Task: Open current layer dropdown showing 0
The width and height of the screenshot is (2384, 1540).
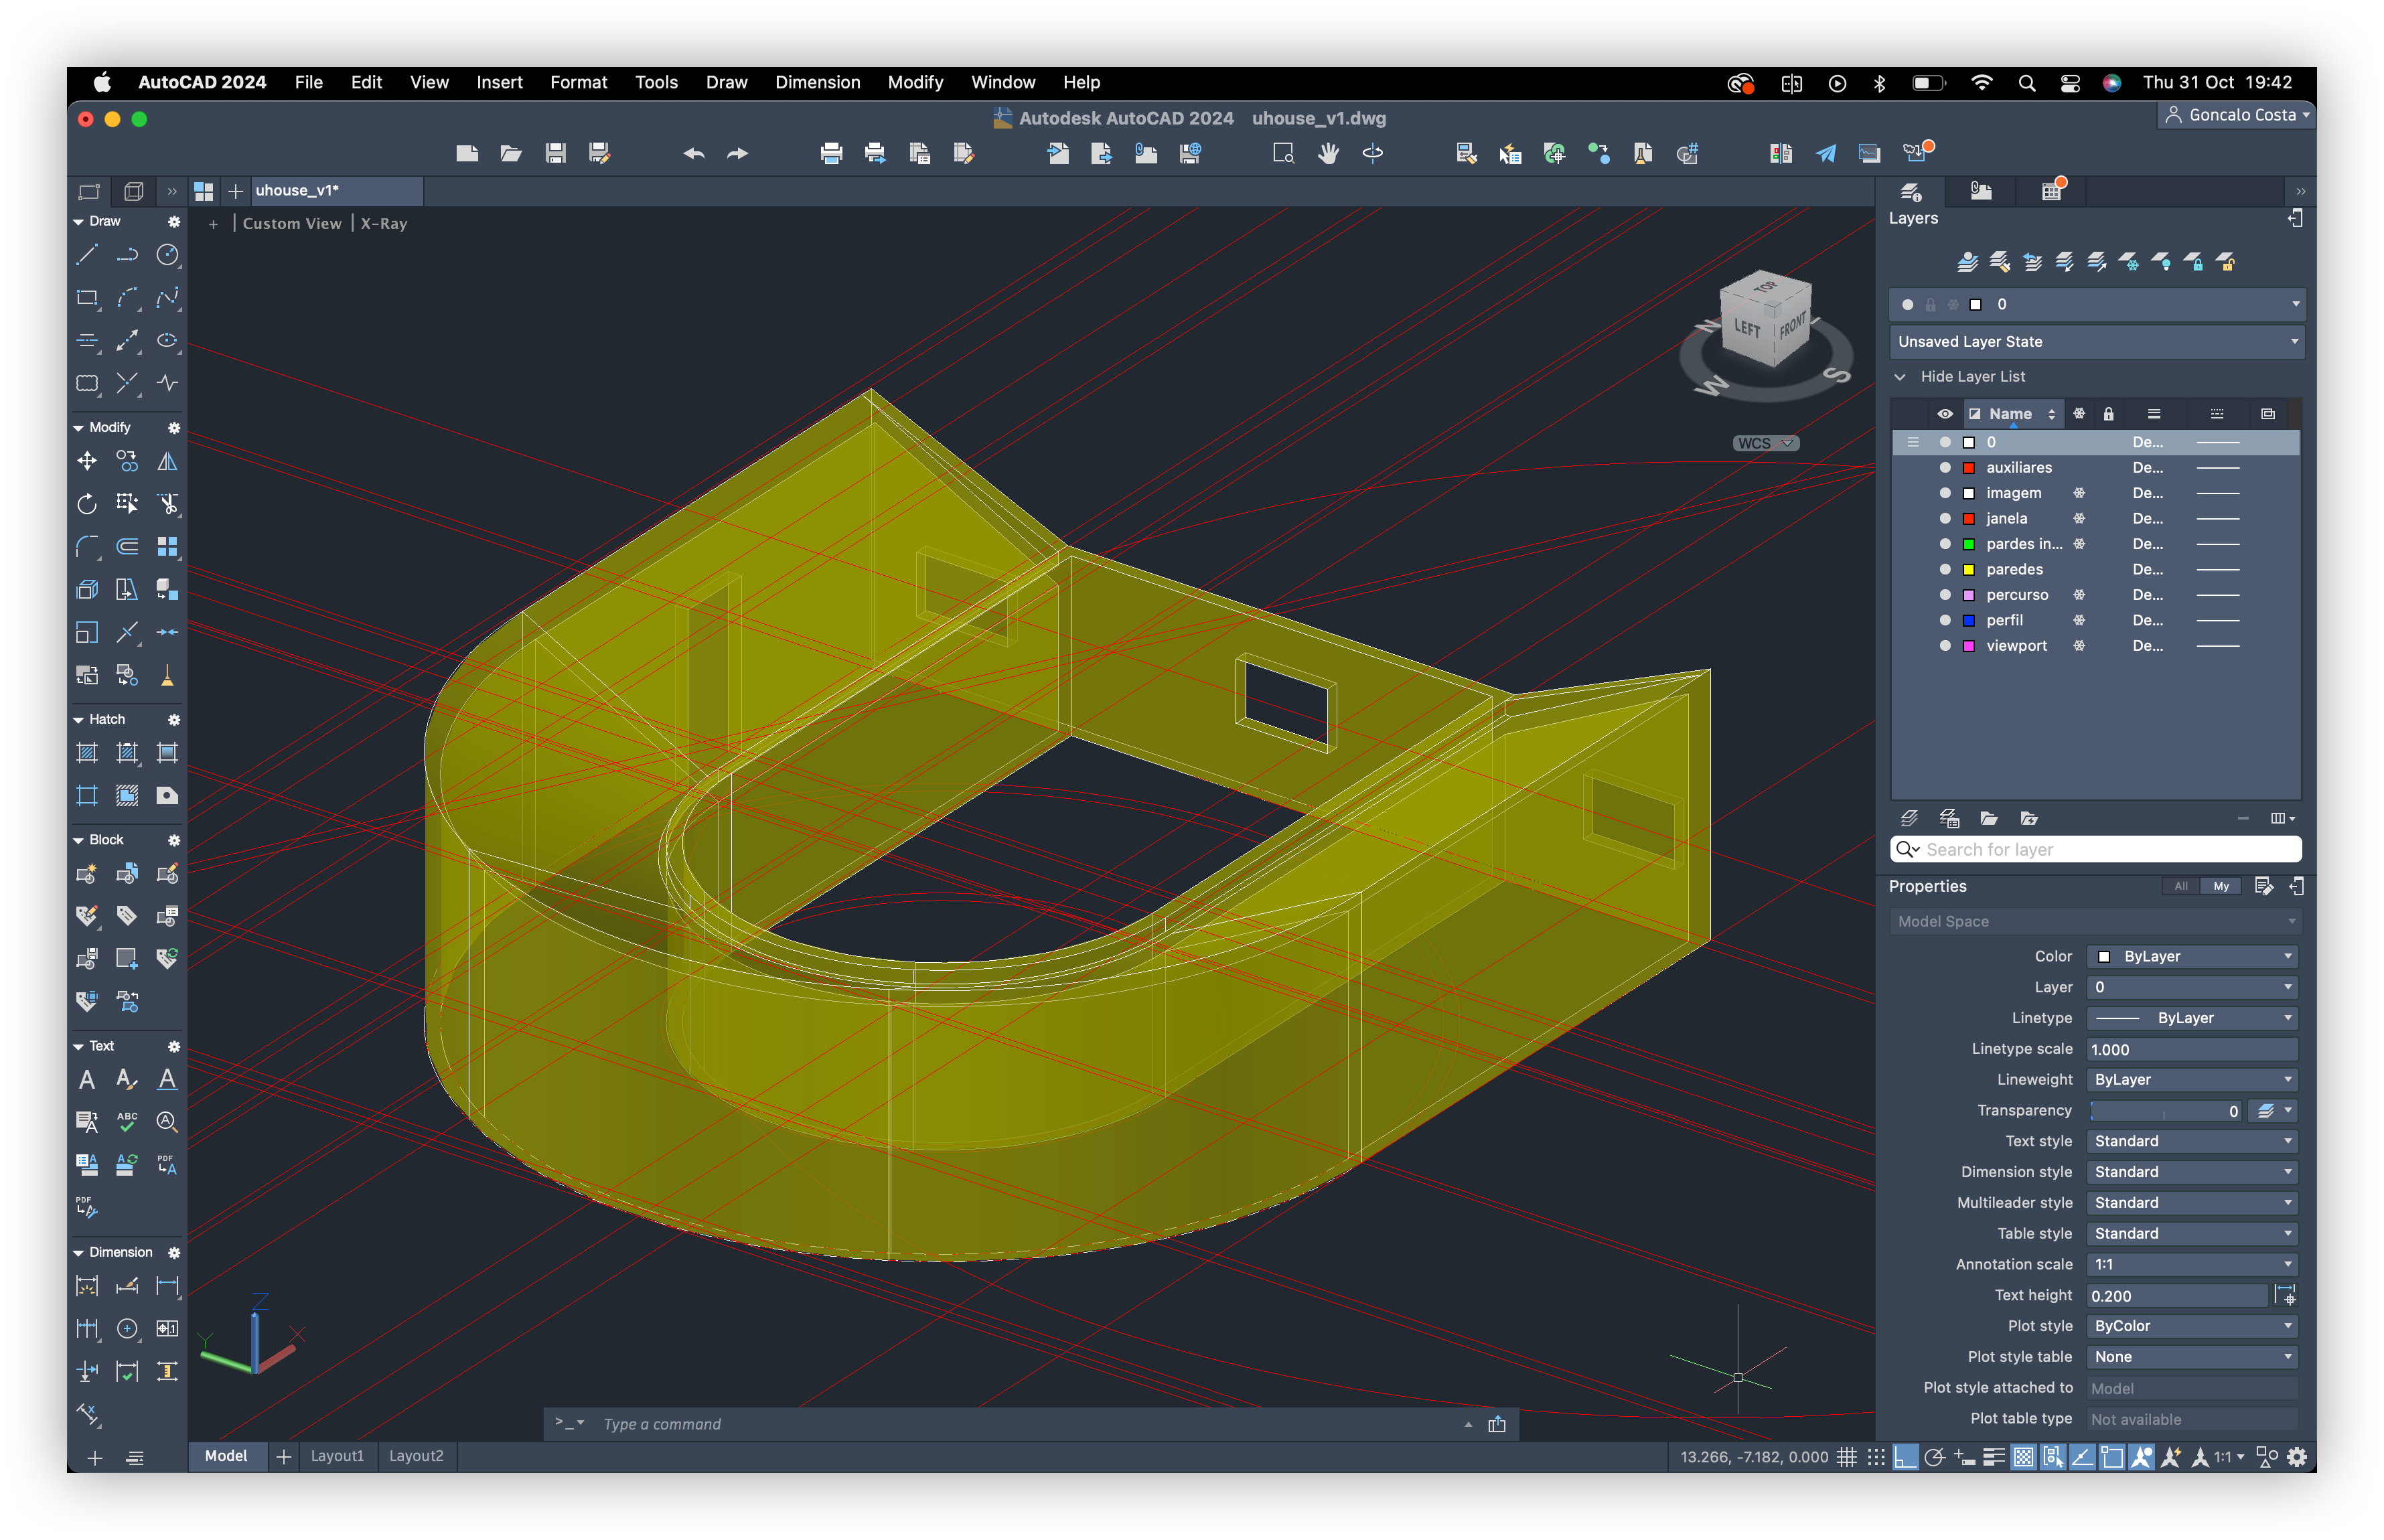Action: (2096, 304)
